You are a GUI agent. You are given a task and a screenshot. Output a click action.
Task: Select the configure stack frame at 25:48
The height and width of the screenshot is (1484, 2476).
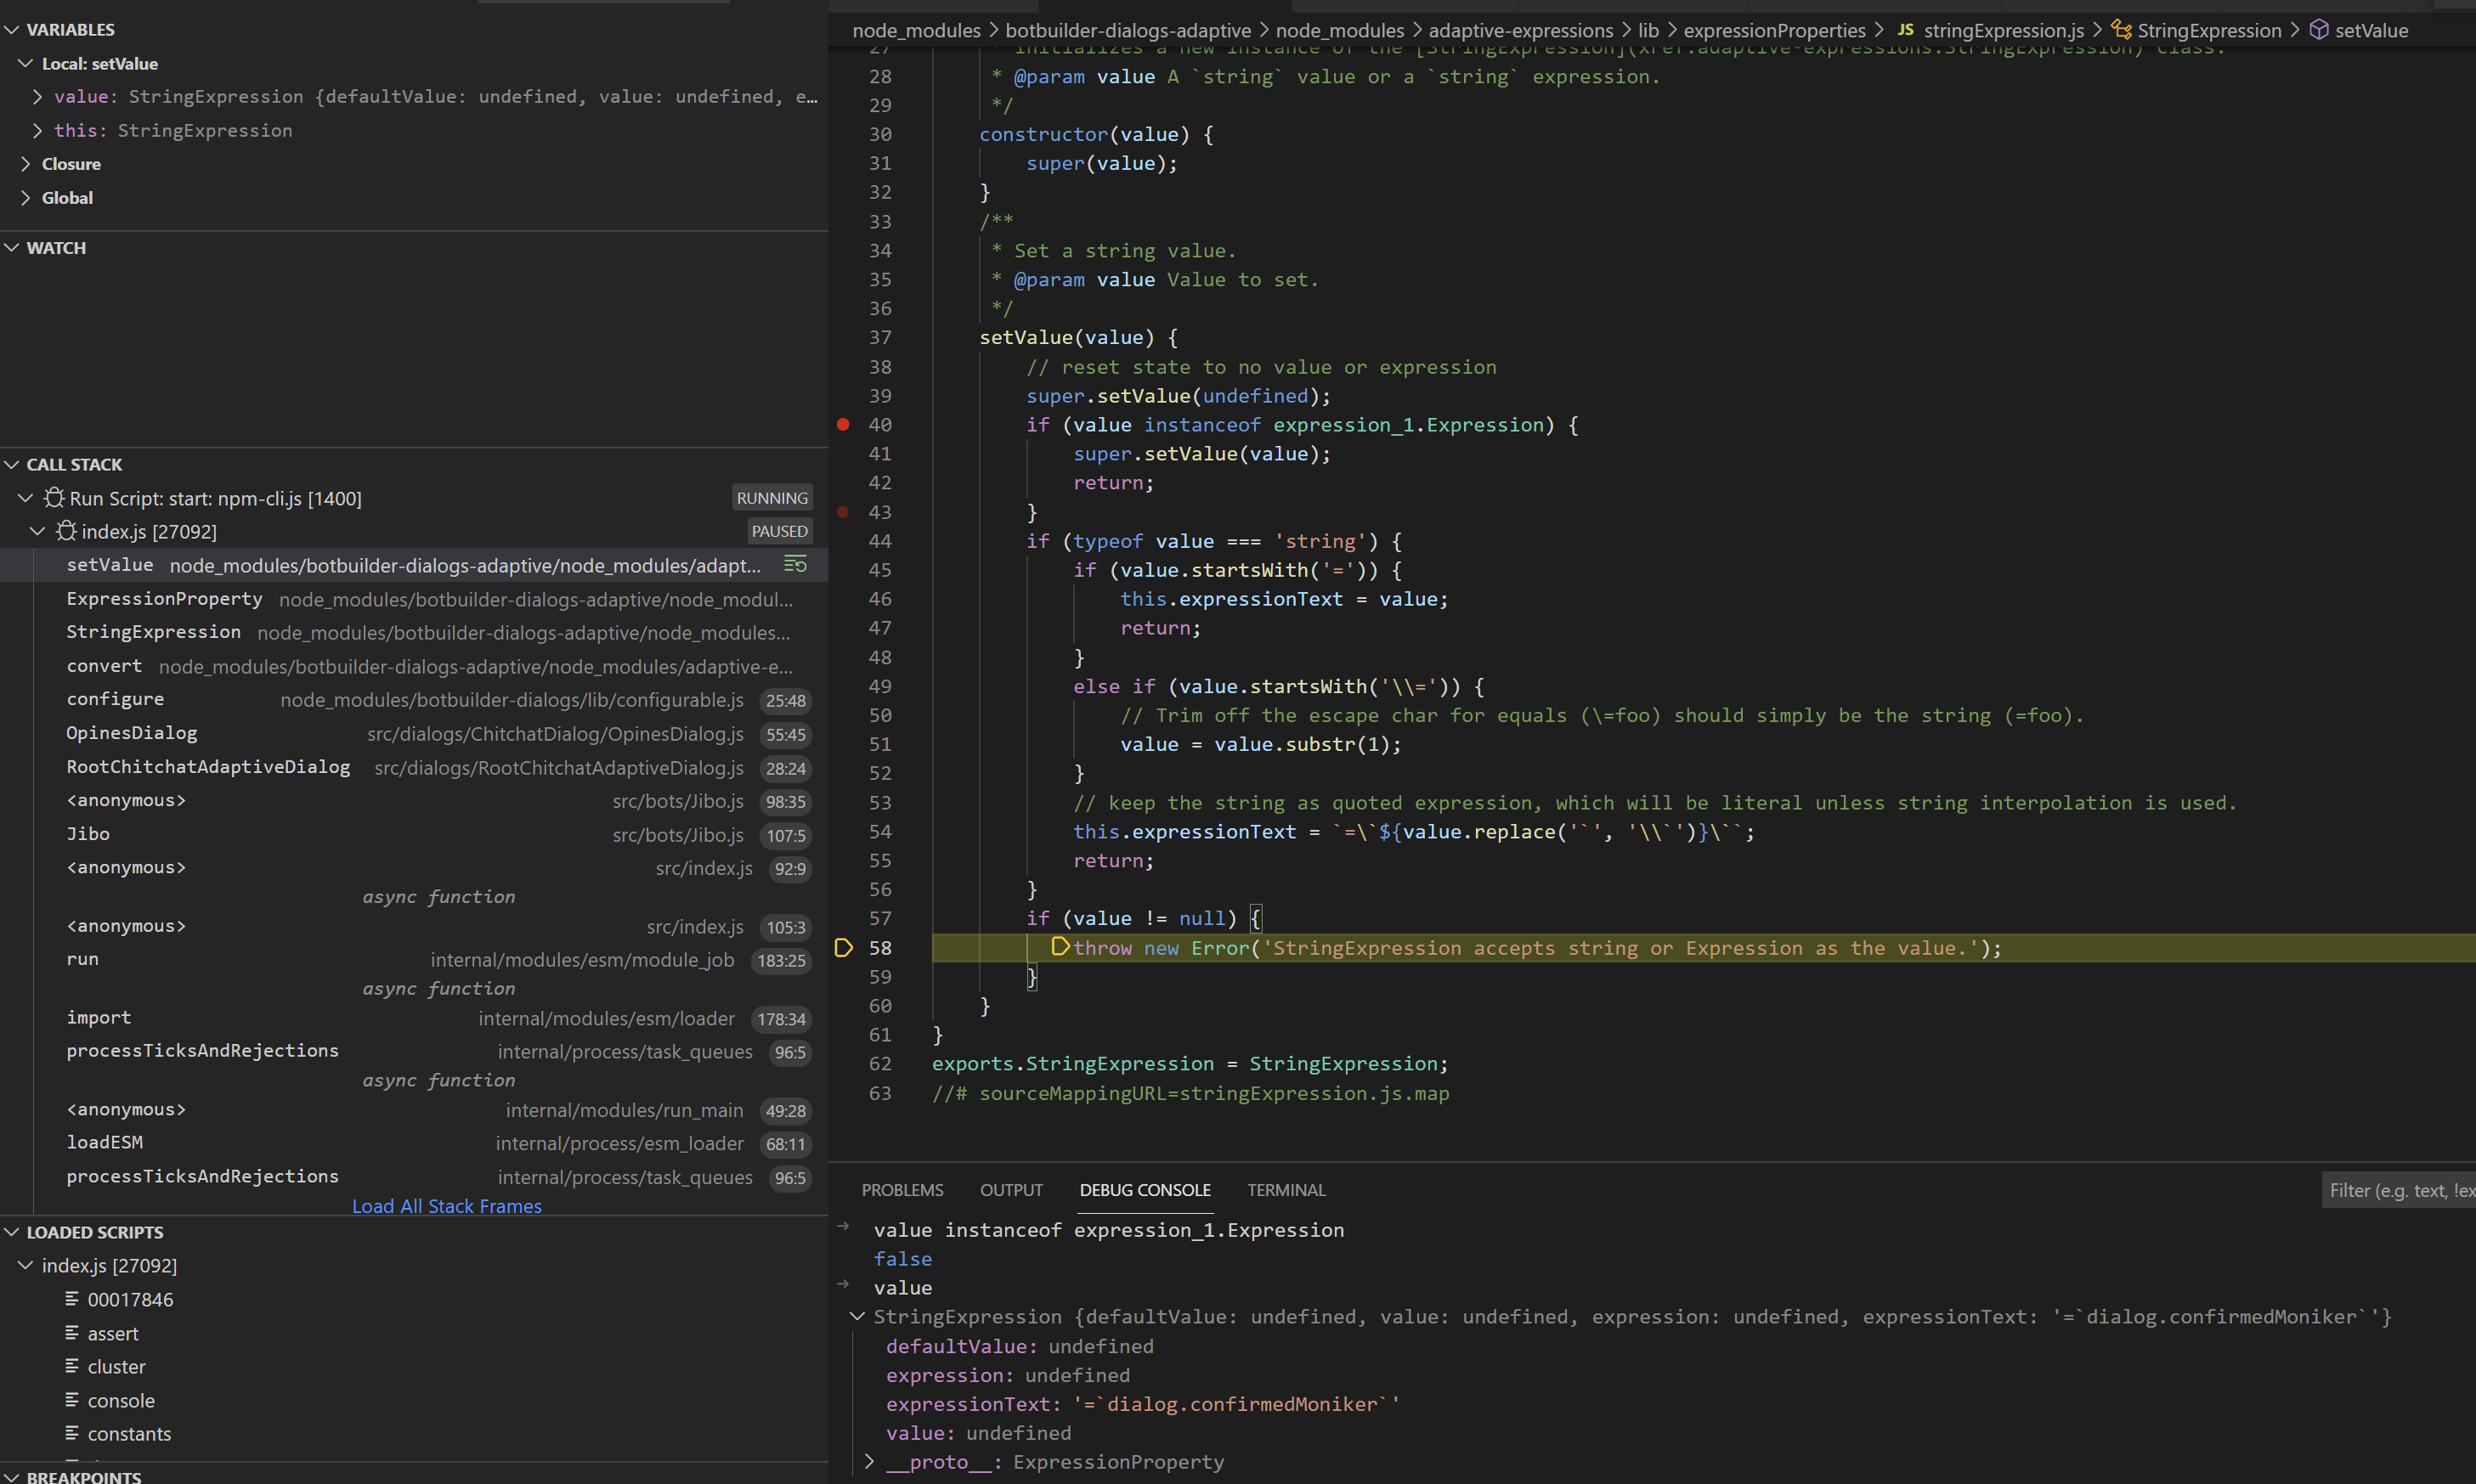click(414, 700)
